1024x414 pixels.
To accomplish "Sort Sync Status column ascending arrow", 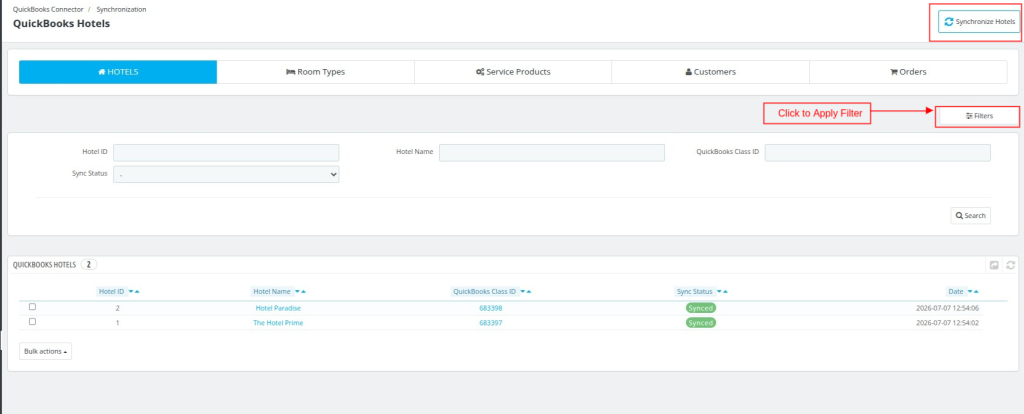I will 725,291.
